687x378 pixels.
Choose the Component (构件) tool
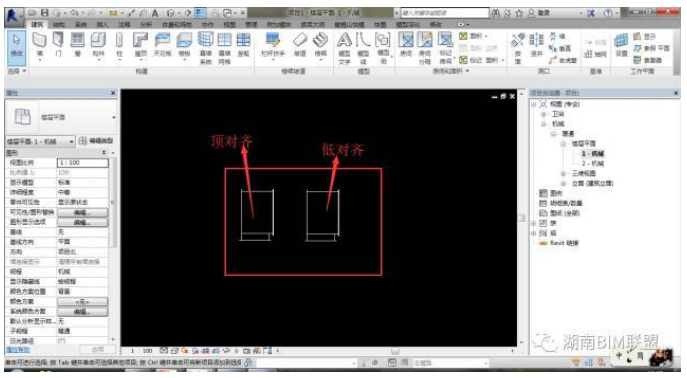coord(98,45)
